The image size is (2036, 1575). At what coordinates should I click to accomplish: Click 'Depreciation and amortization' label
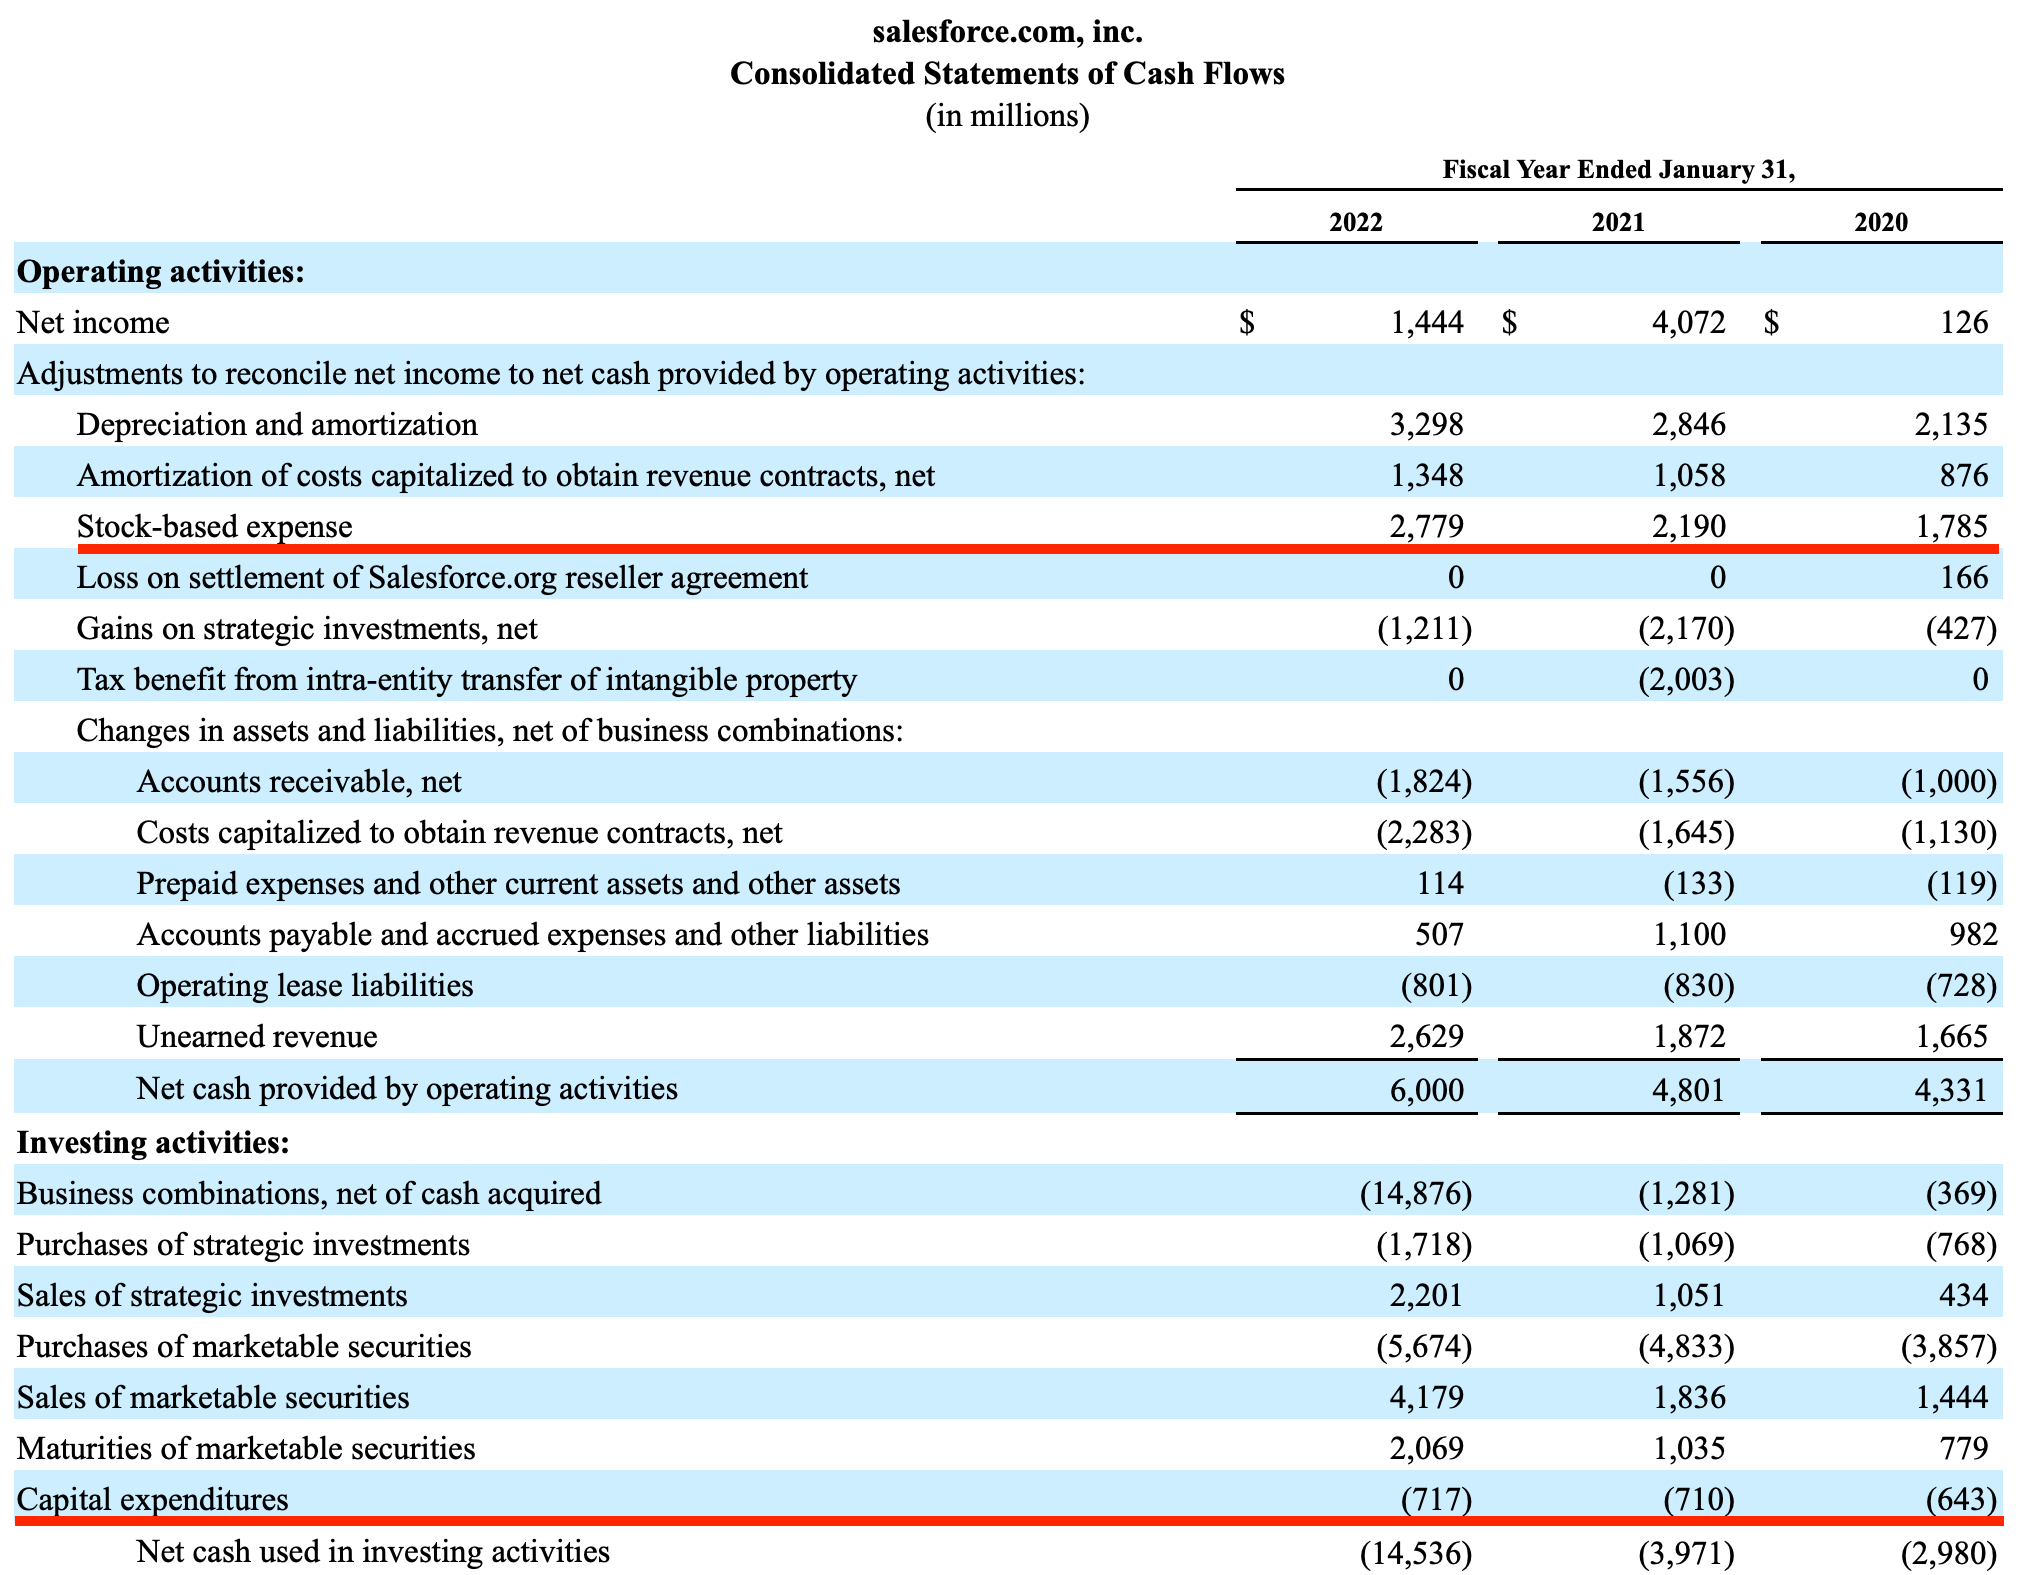point(277,424)
